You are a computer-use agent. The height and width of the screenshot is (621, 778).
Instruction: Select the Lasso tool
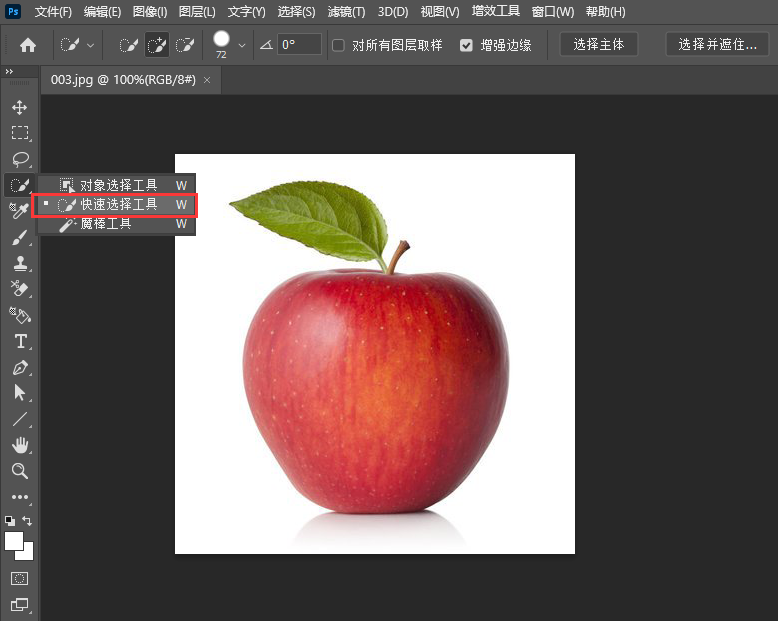(x=19, y=159)
